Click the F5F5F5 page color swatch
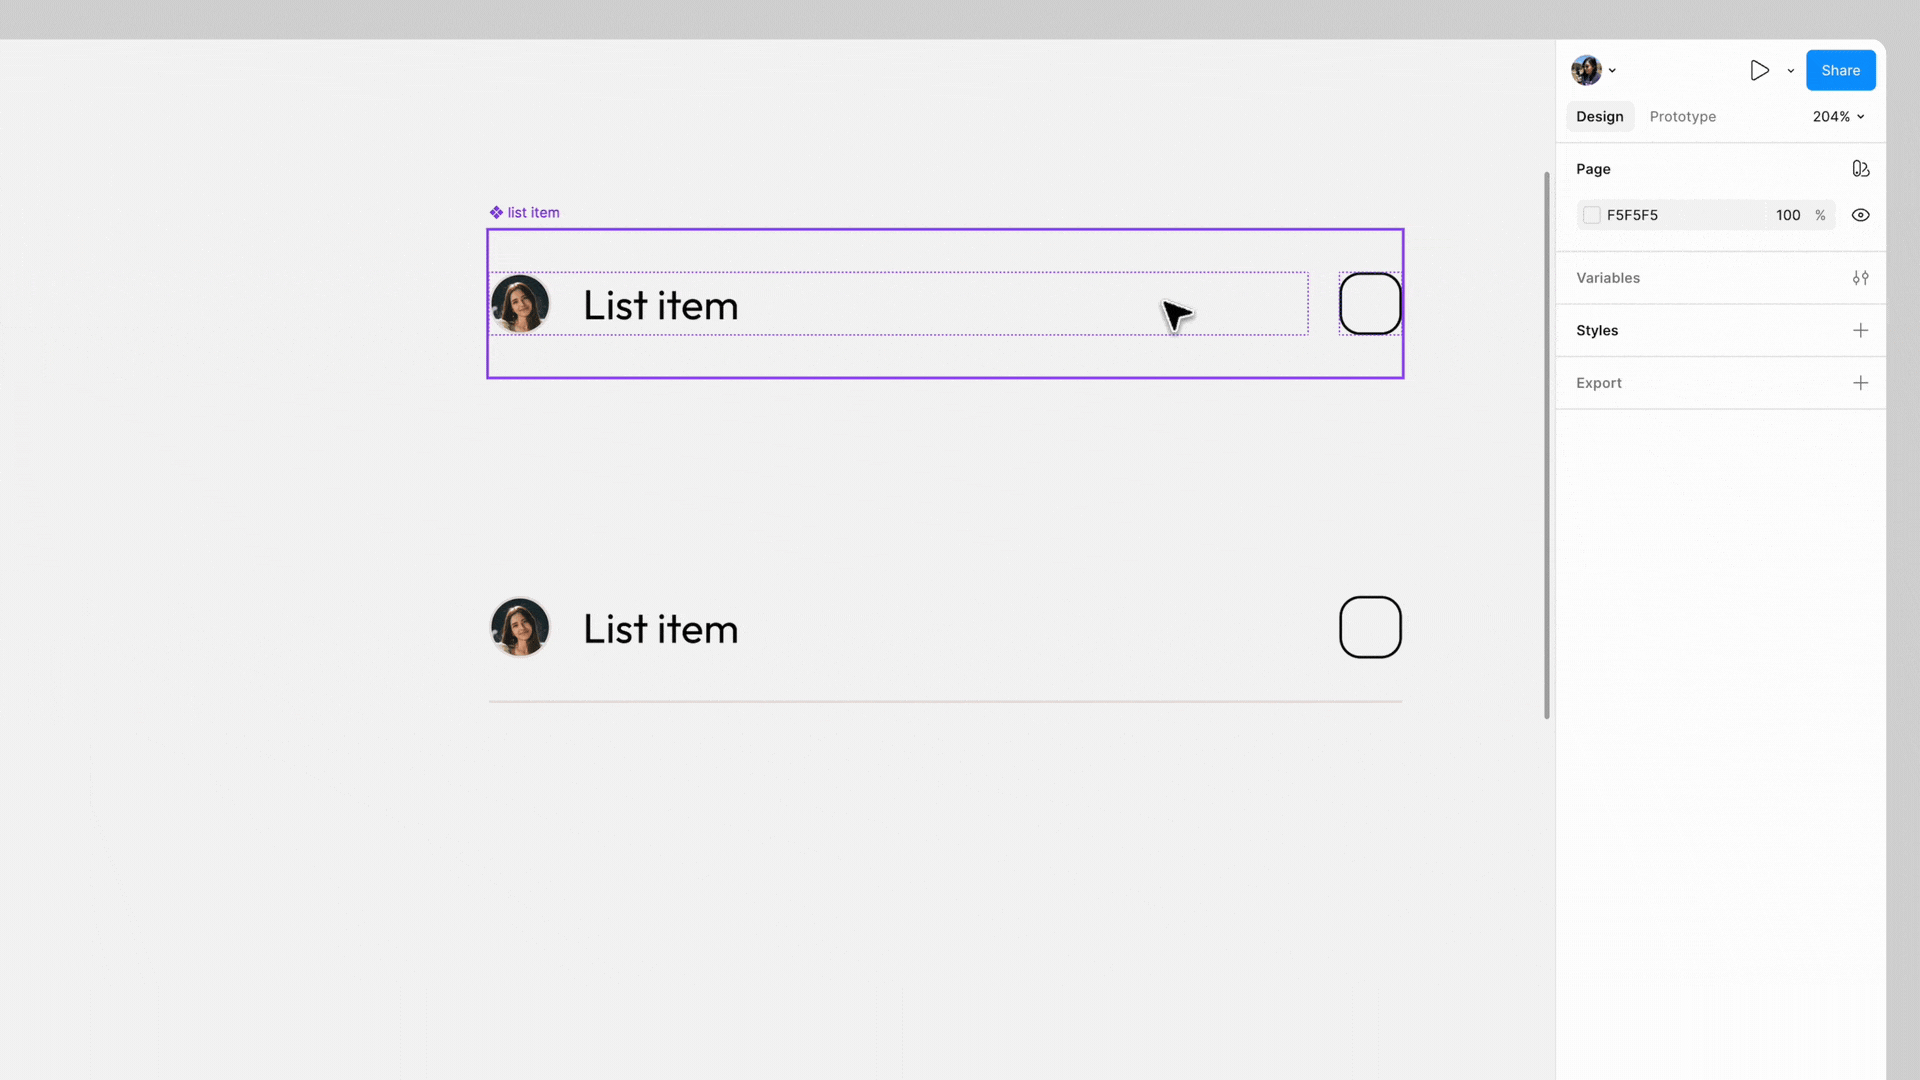Image resolution: width=1920 pixels, height=1080 pixels. click(x=1592, y=215)
